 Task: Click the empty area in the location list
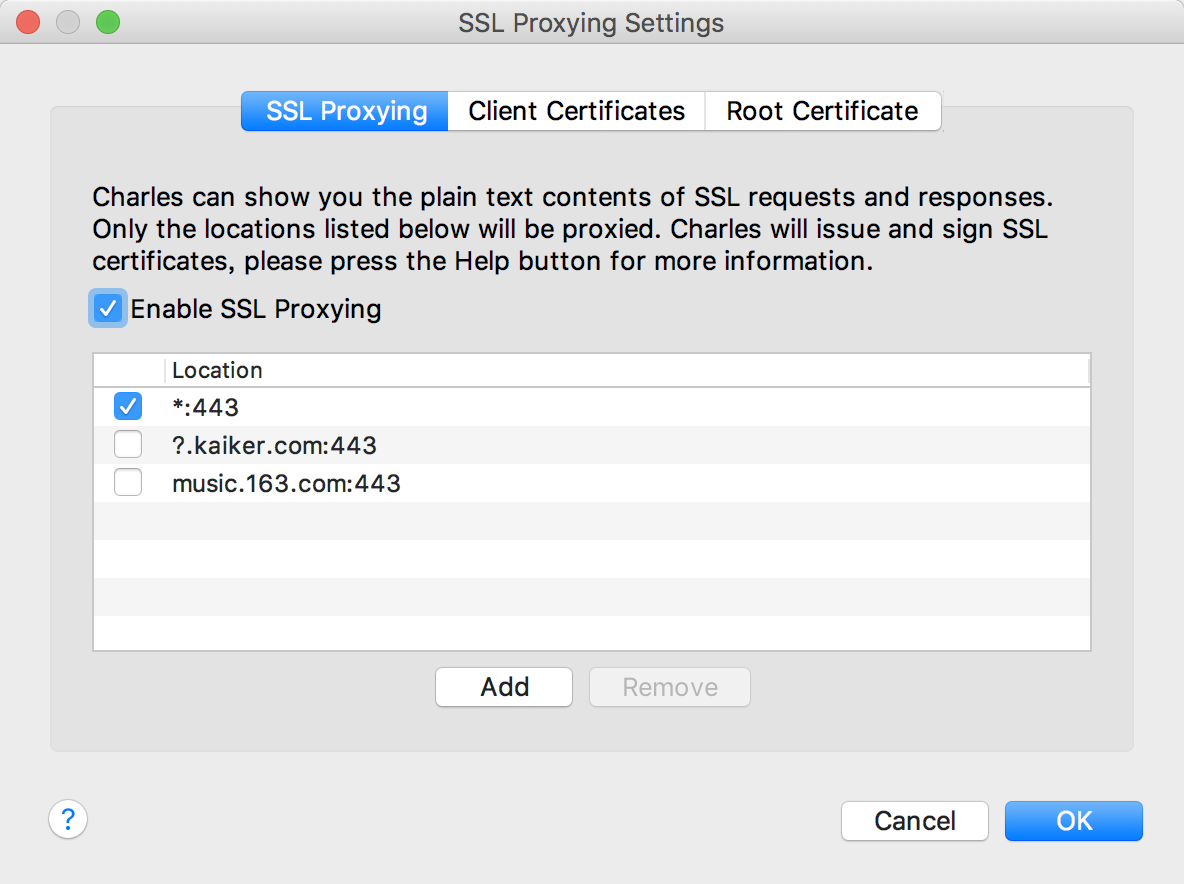click(590, 578)
